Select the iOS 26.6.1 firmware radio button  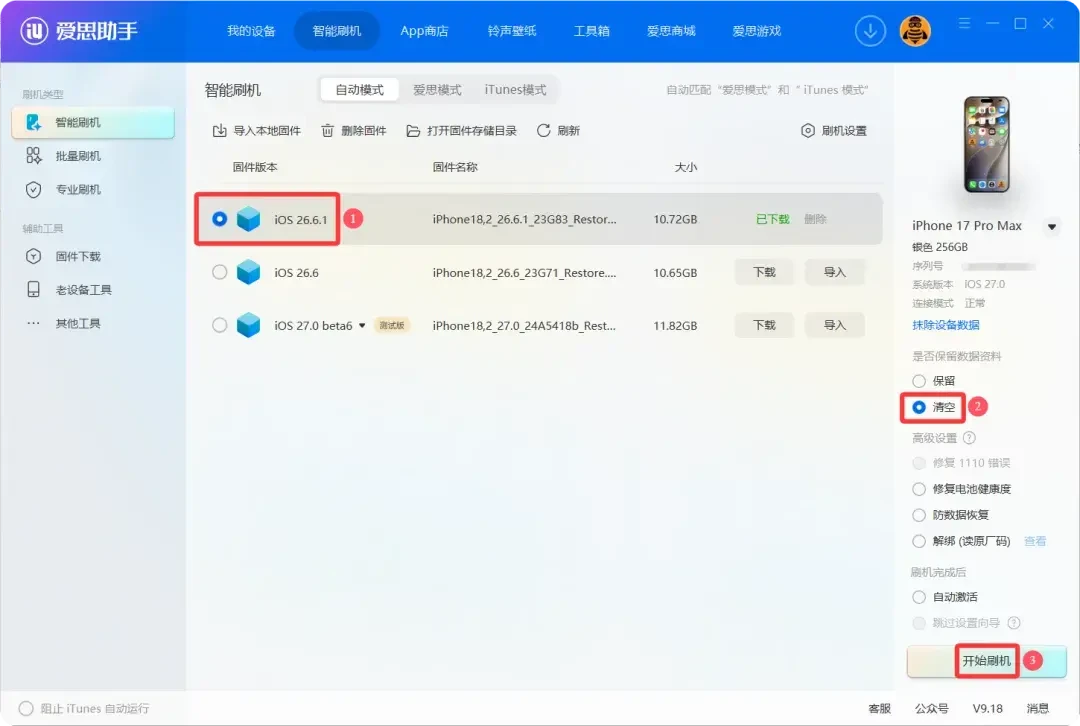coord(220,219)
